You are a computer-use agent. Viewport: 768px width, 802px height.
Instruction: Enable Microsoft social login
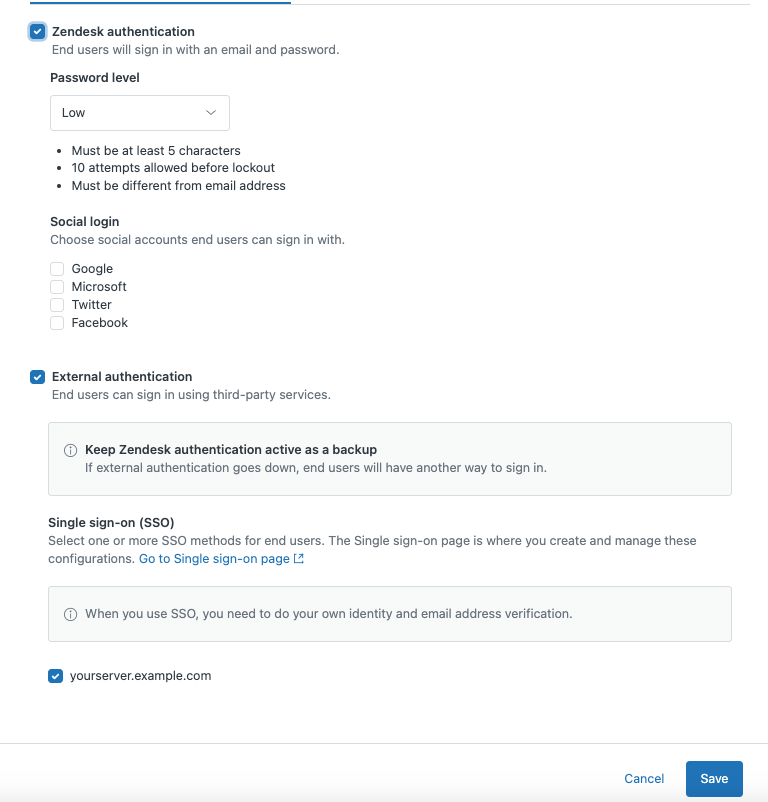coord(57,286)
